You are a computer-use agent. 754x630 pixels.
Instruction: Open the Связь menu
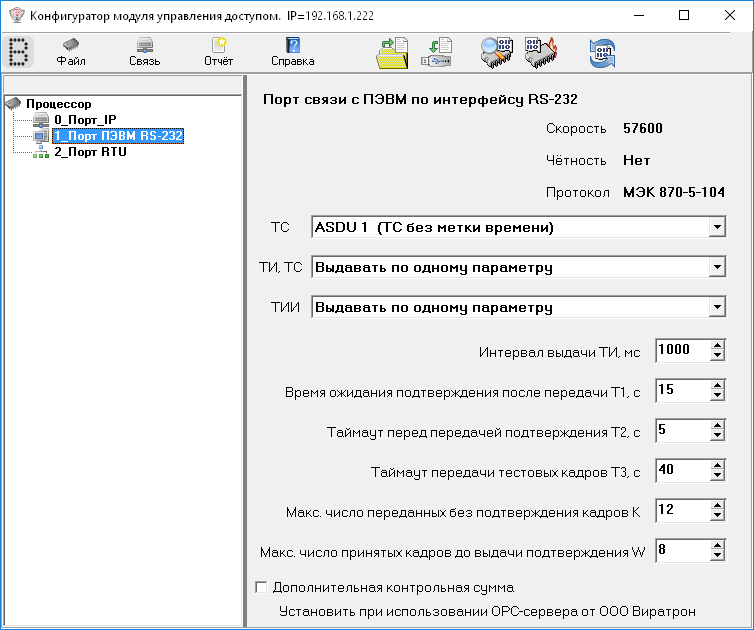click(144, 52)
